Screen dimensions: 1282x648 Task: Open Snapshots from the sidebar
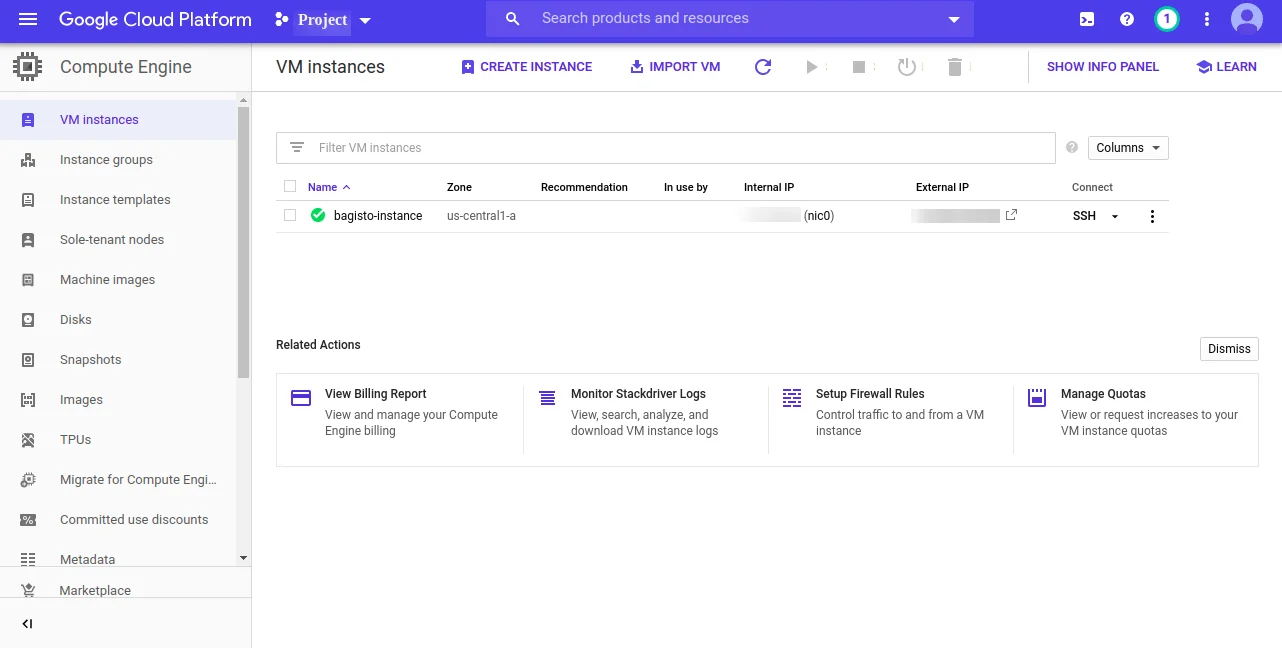(90, 360)
